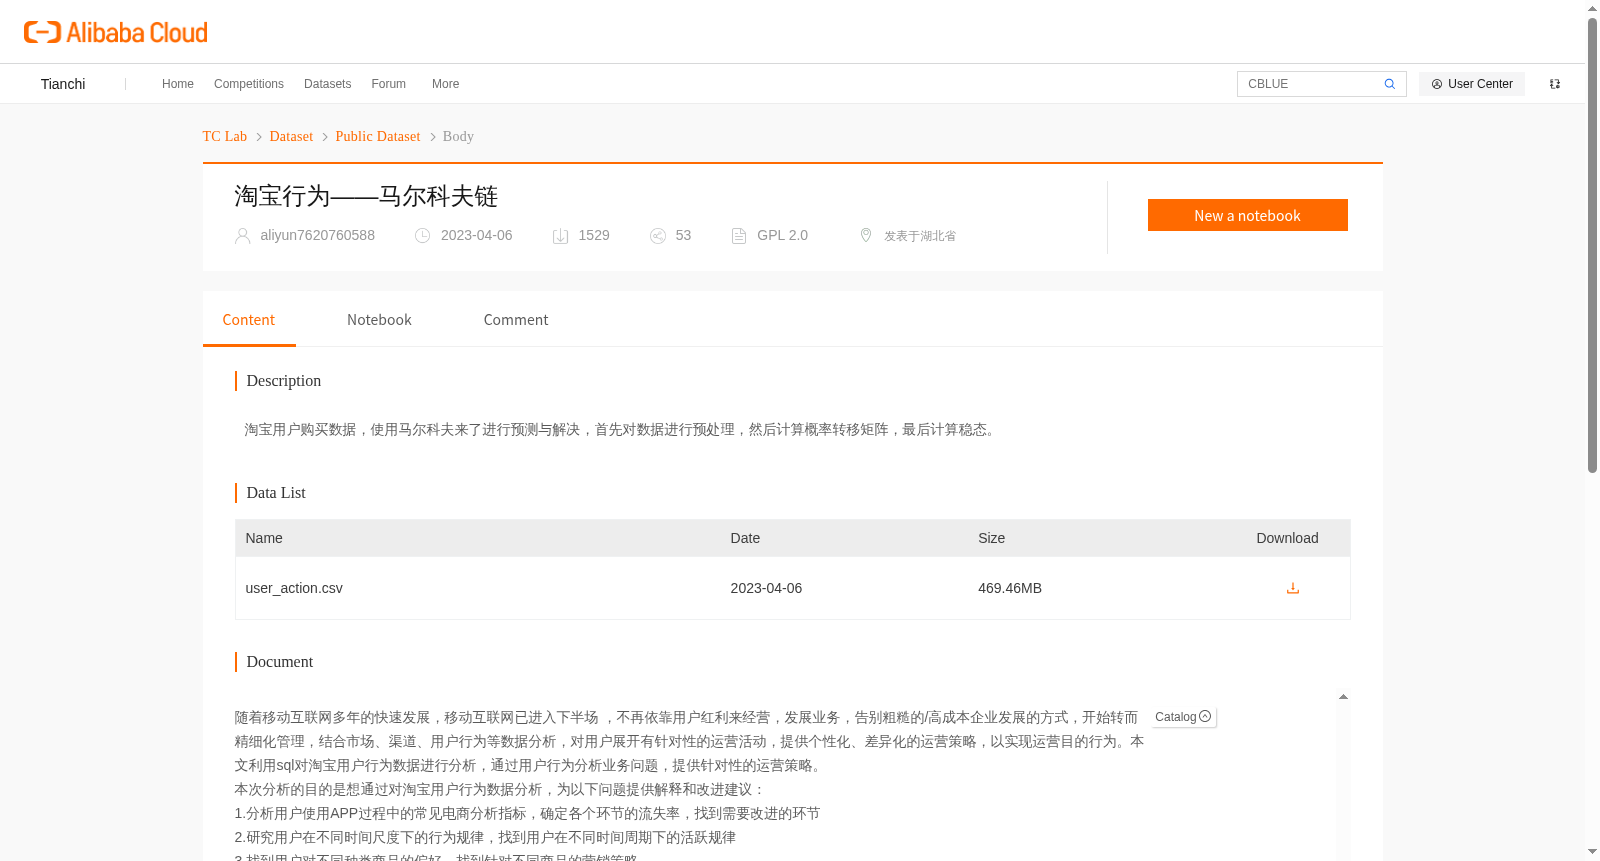
Task: Open the Home menu item
Action: click(178, 84)
